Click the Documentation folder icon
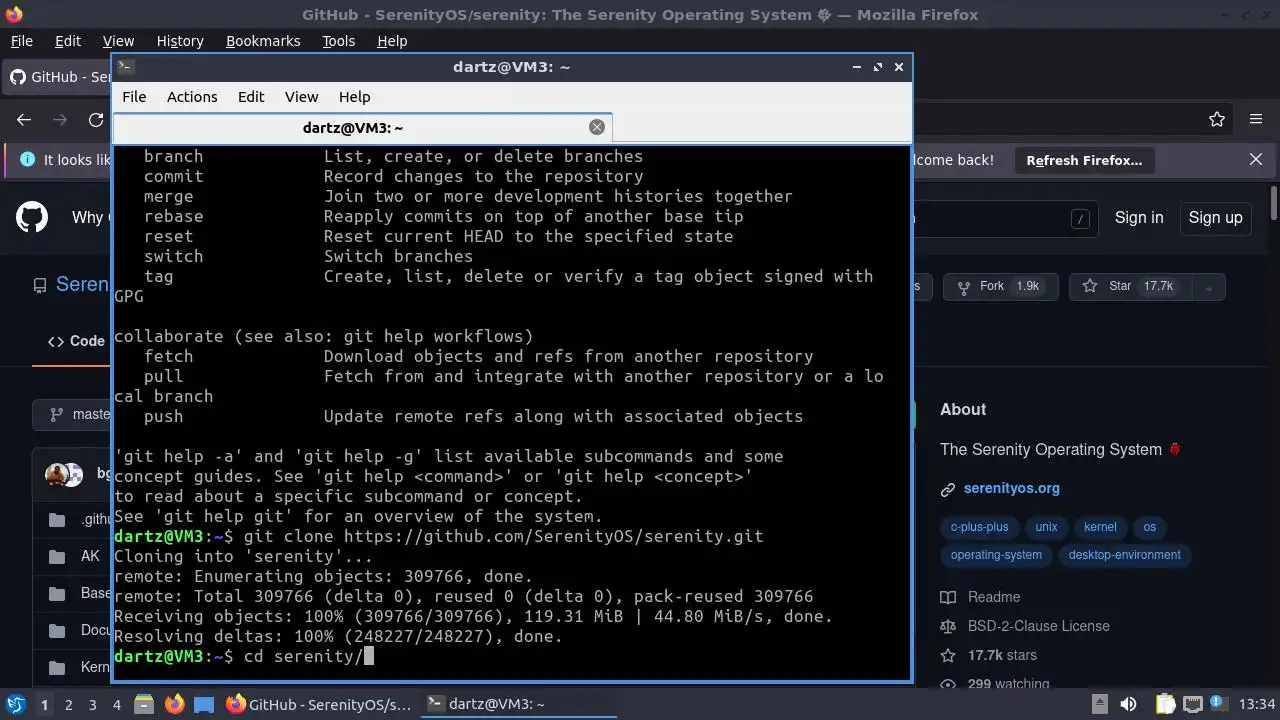The width and height of the screenshot is (1280, 720). coord(58,631)
